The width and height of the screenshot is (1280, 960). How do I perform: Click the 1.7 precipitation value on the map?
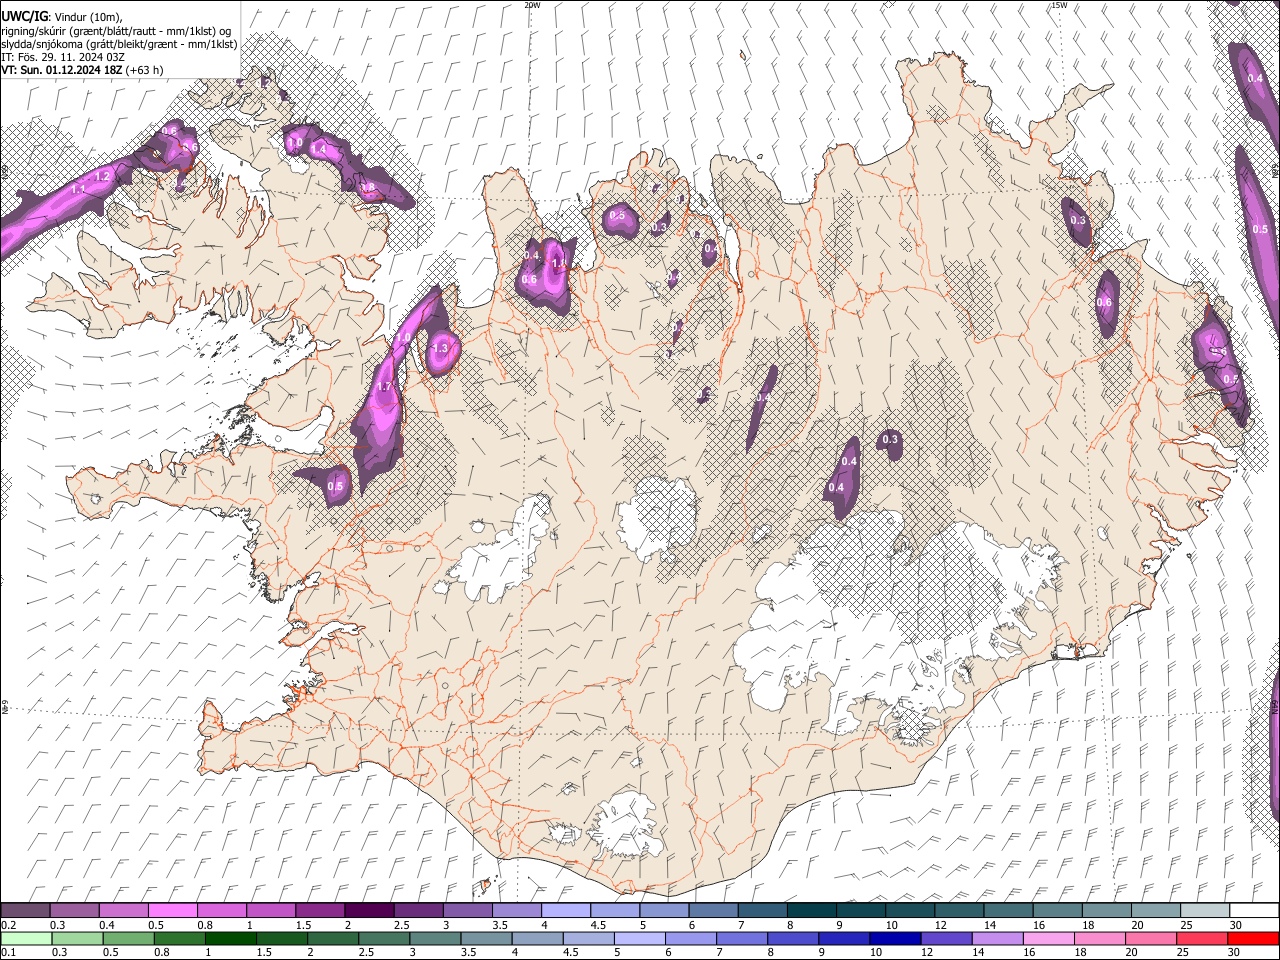(x=383, y=386)
